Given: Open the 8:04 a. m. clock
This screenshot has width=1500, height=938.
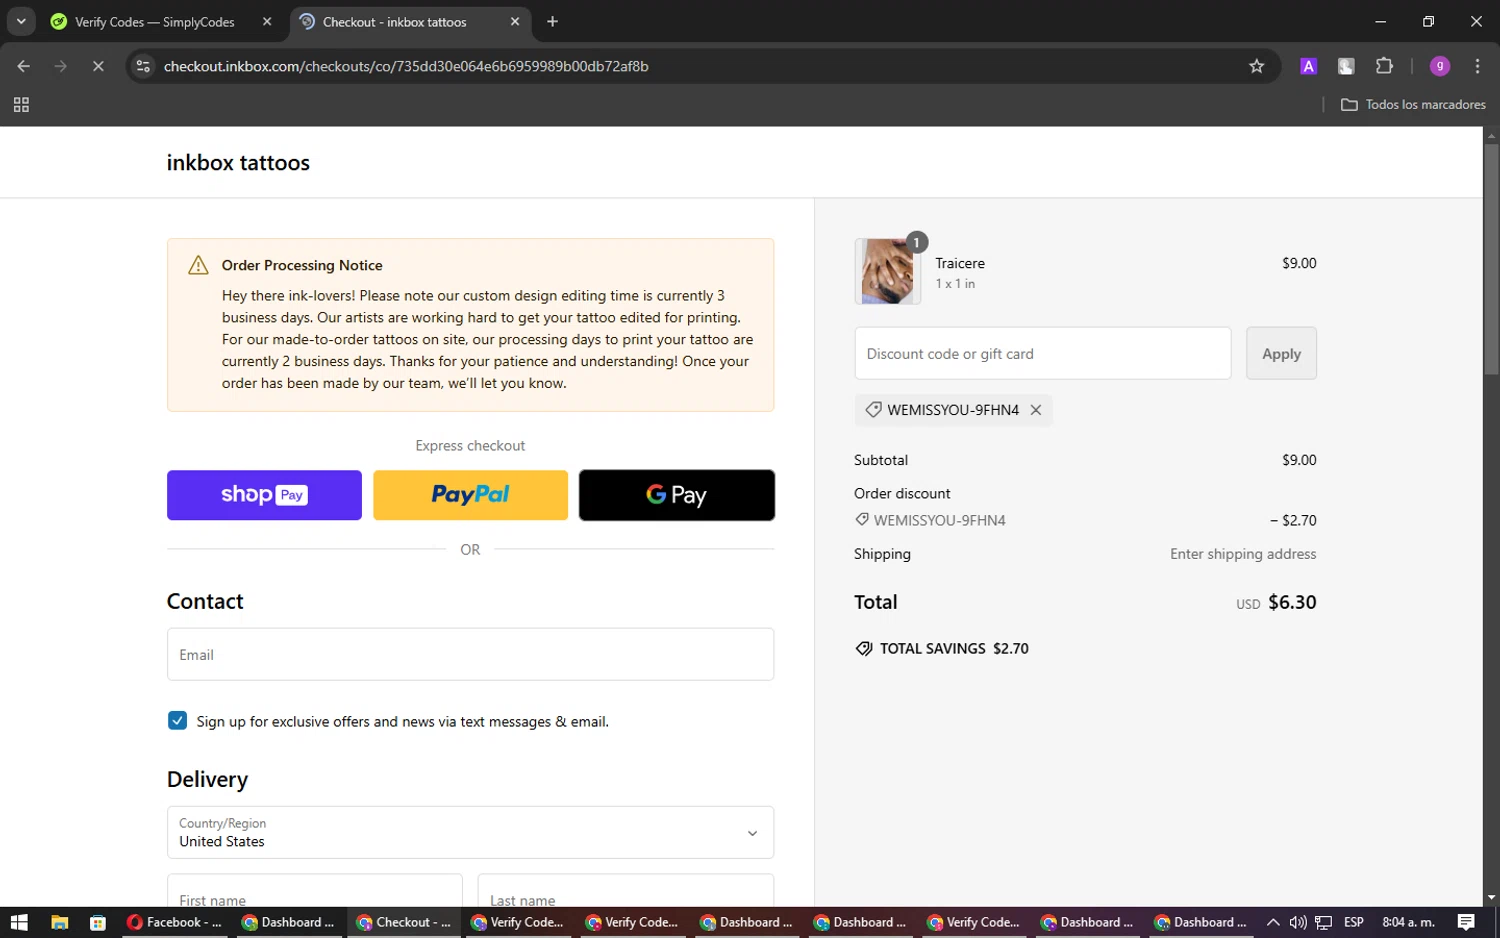Looking at the screenshot, I should coord(1408,922).
